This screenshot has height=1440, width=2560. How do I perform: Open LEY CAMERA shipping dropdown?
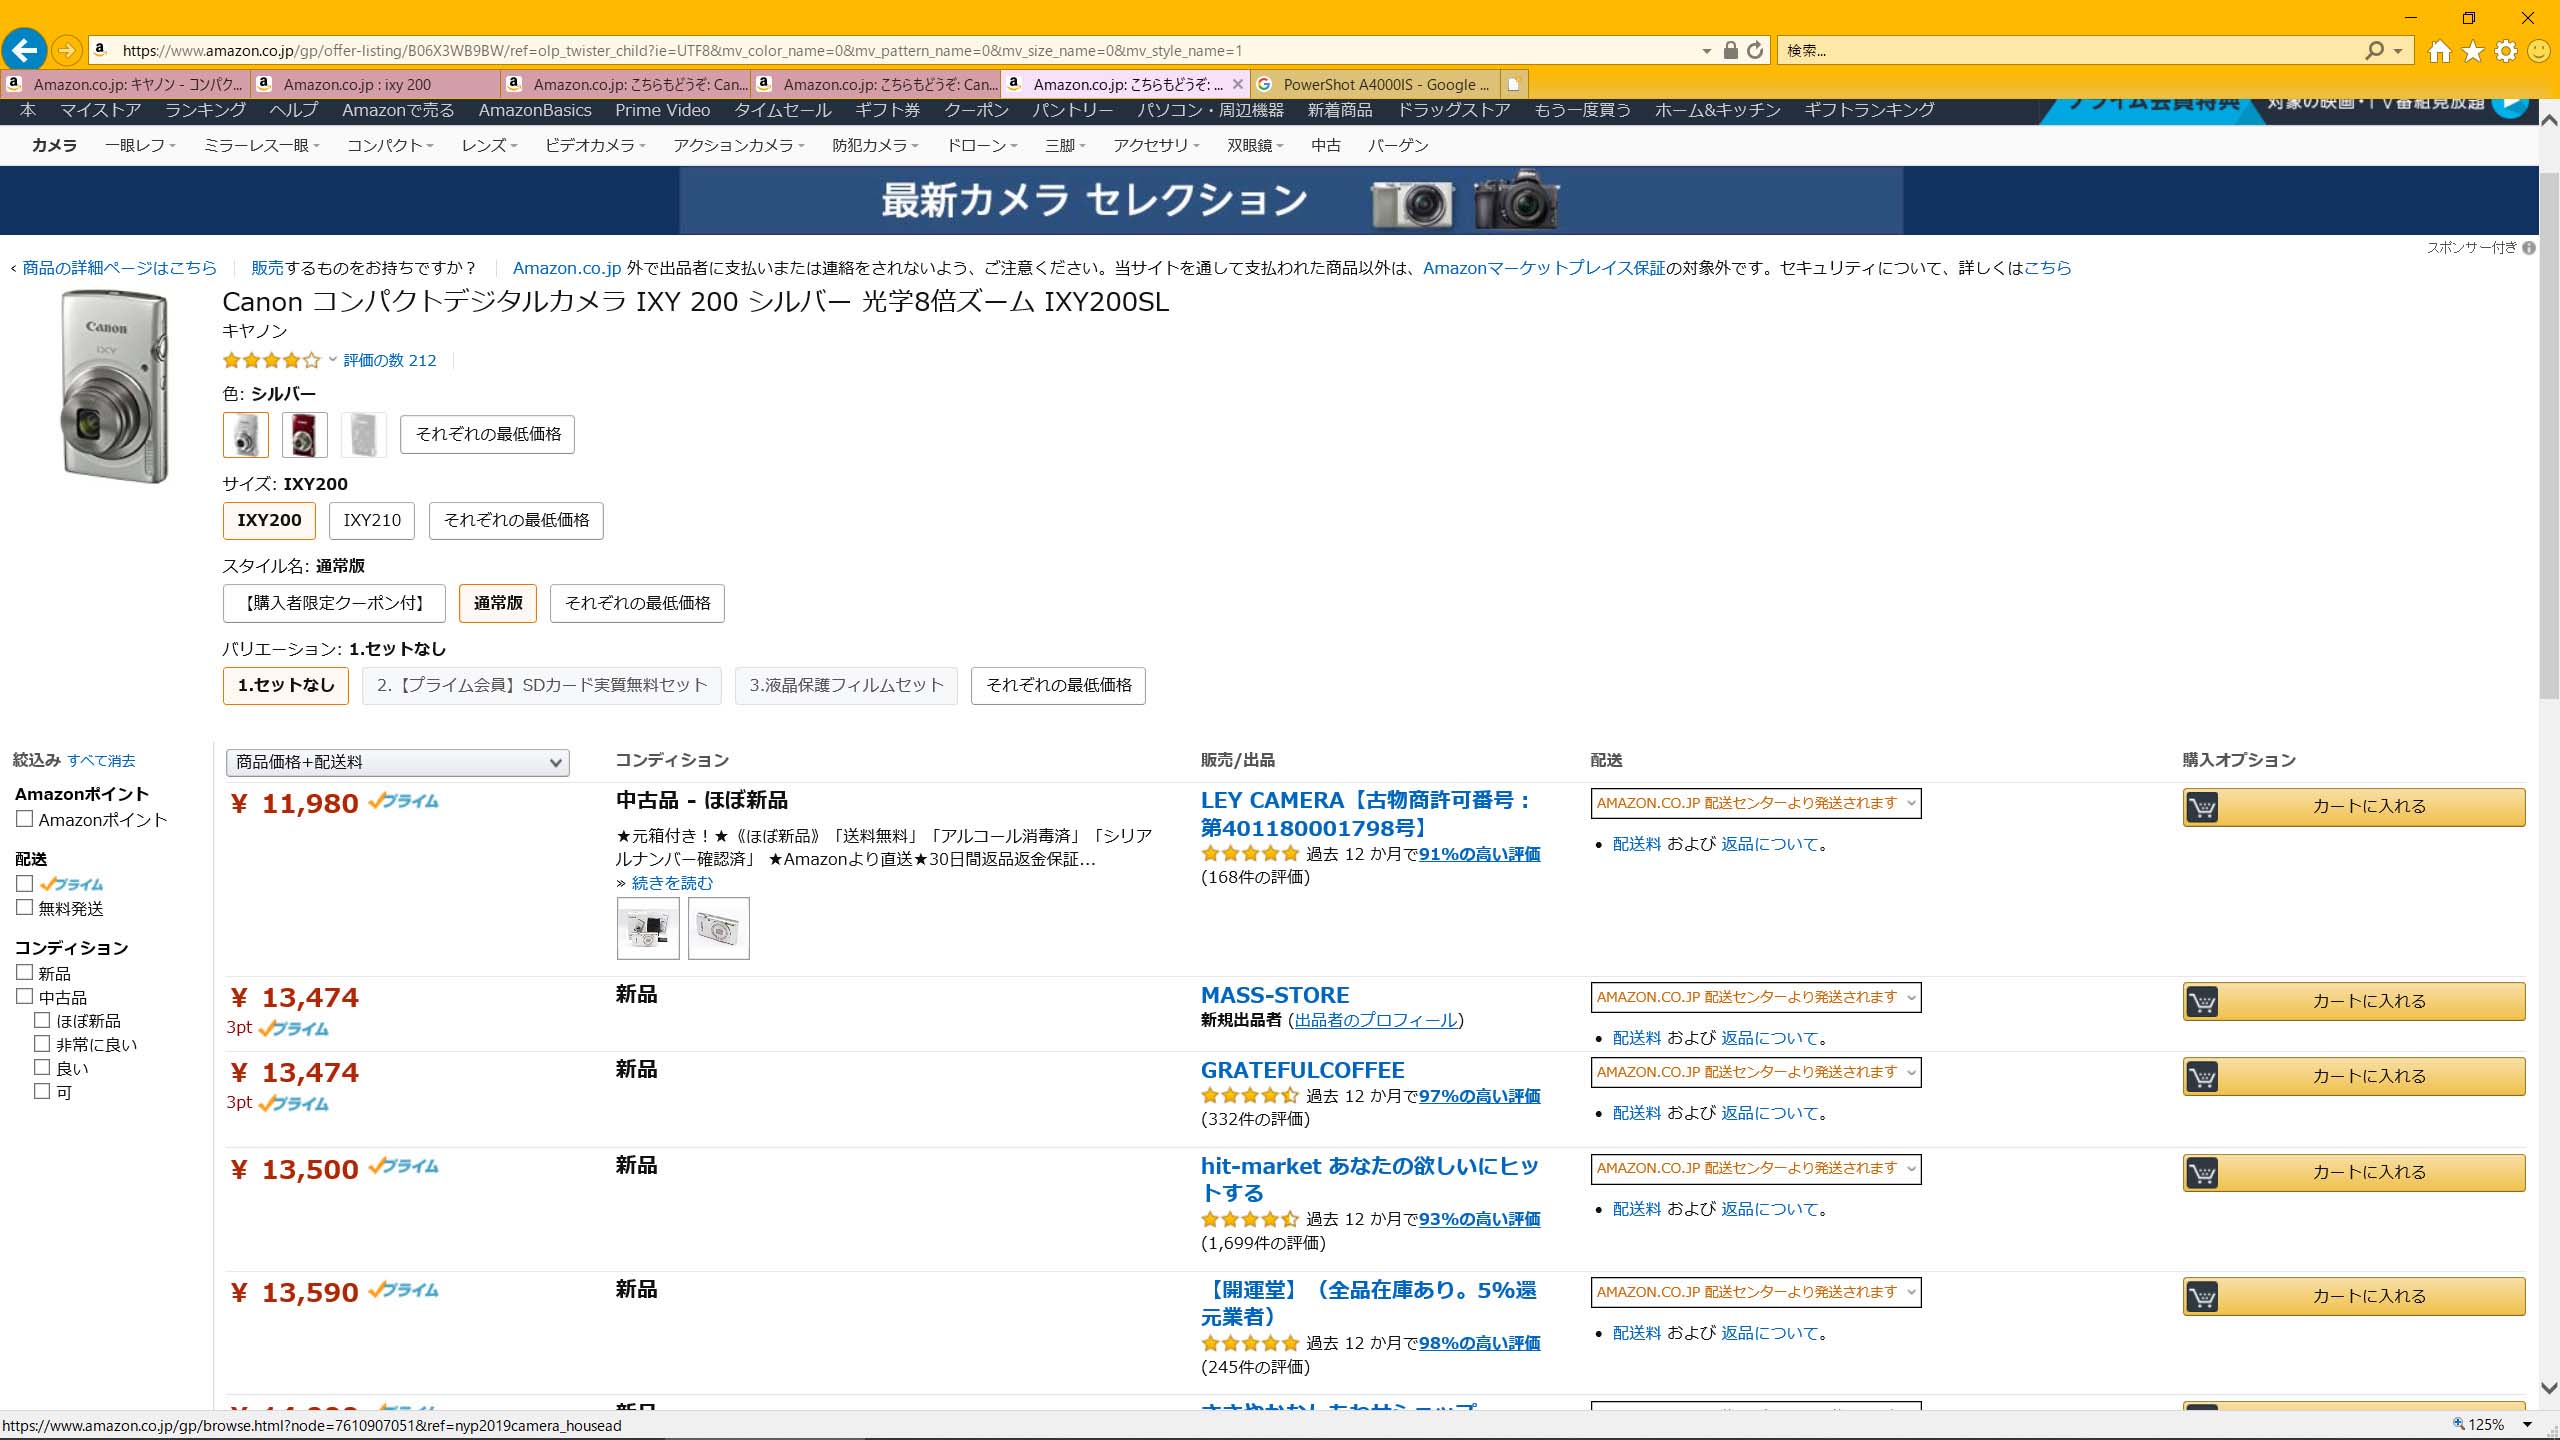pos(1756,803)
